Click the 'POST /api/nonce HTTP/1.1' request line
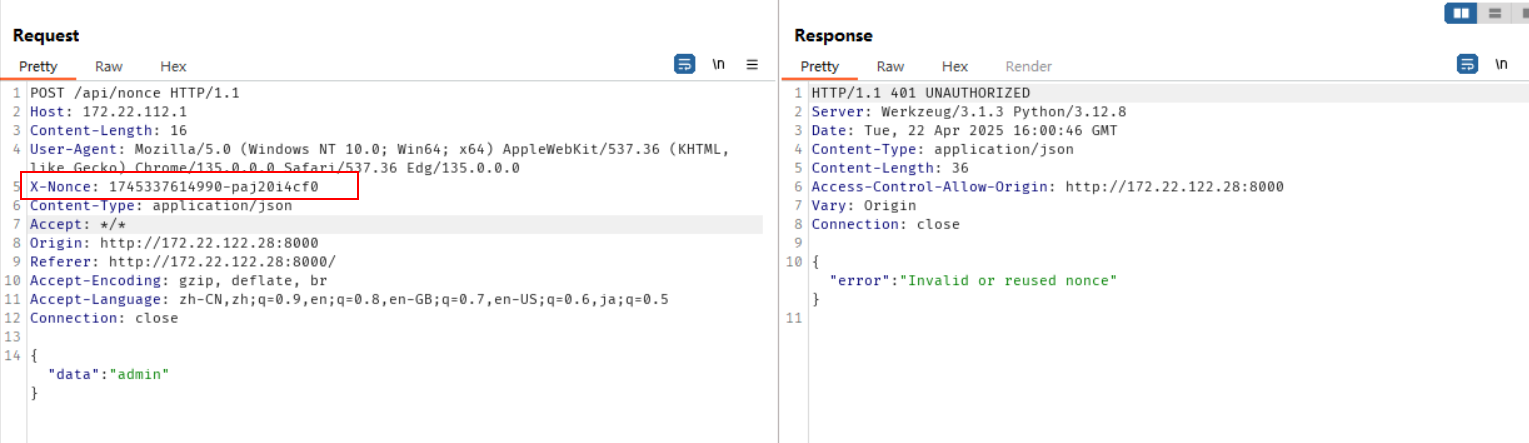 point(135,93)
